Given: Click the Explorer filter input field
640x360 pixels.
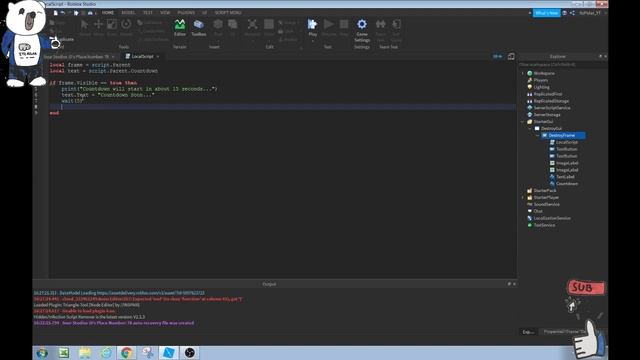Looking at the screenshot, I should [562, 64].
